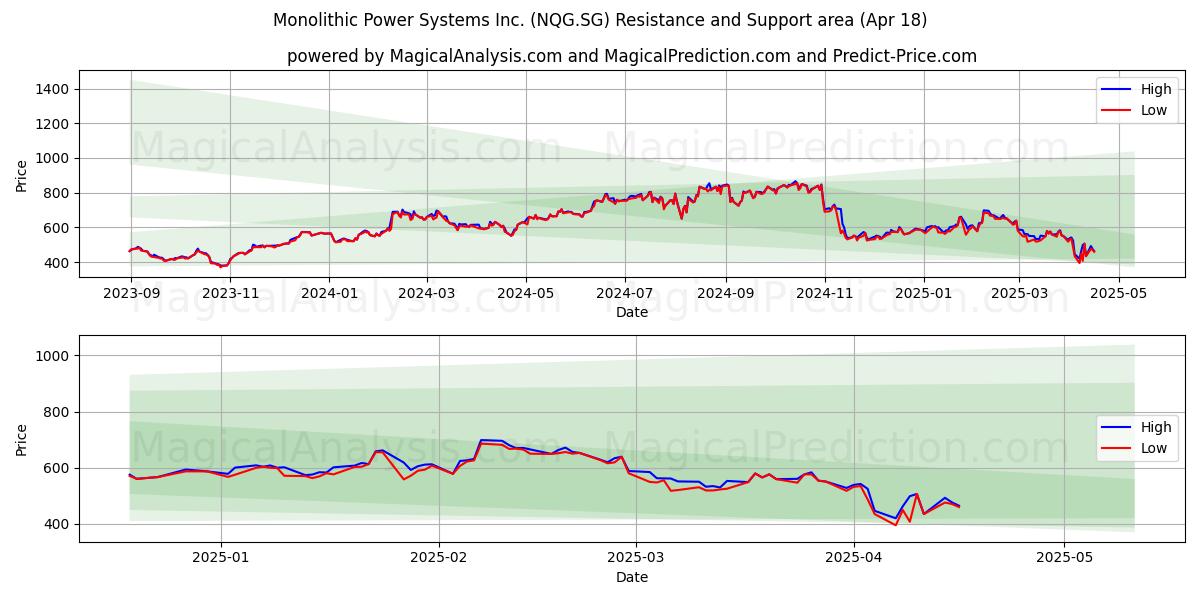Image resolution: width=1200 pixels, height=600 pixels.
Task: Click the 2024-03 date tick label
Action: (427, 293)
